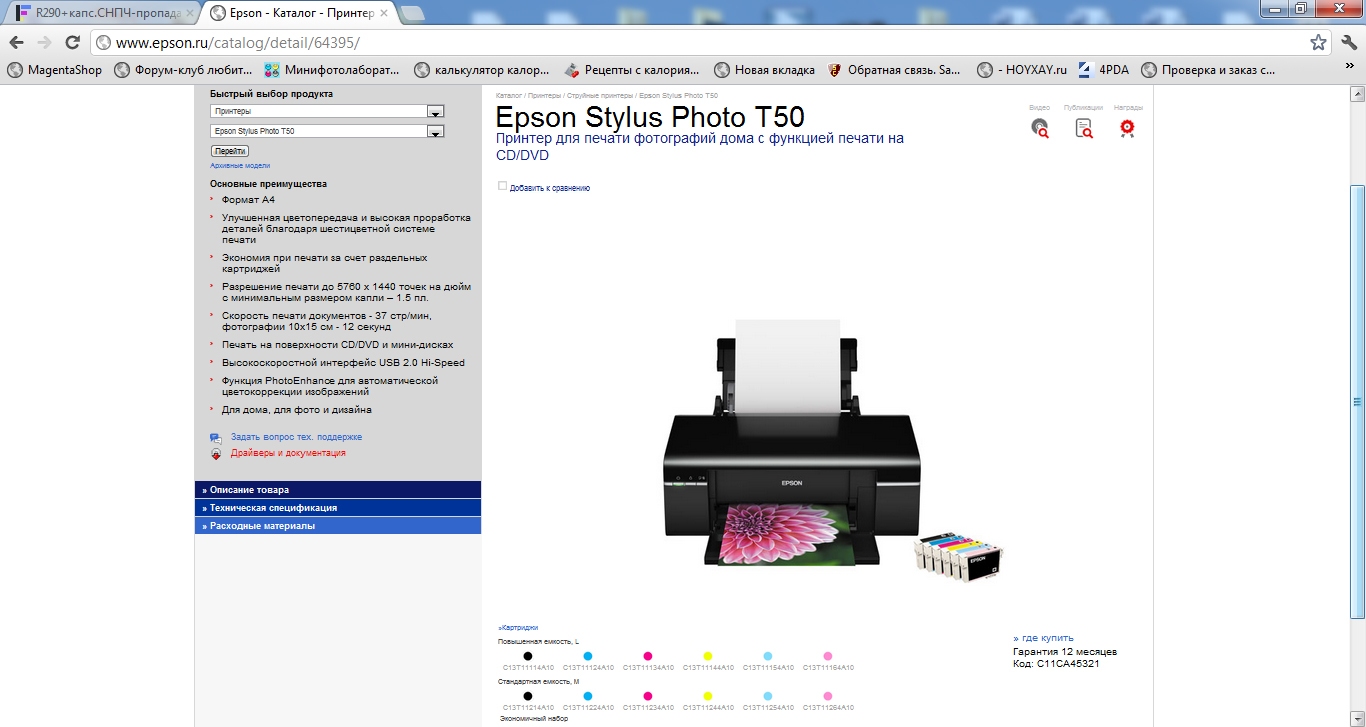
Task: Expand the Расходные материалы section
Action: pos(338,526)
